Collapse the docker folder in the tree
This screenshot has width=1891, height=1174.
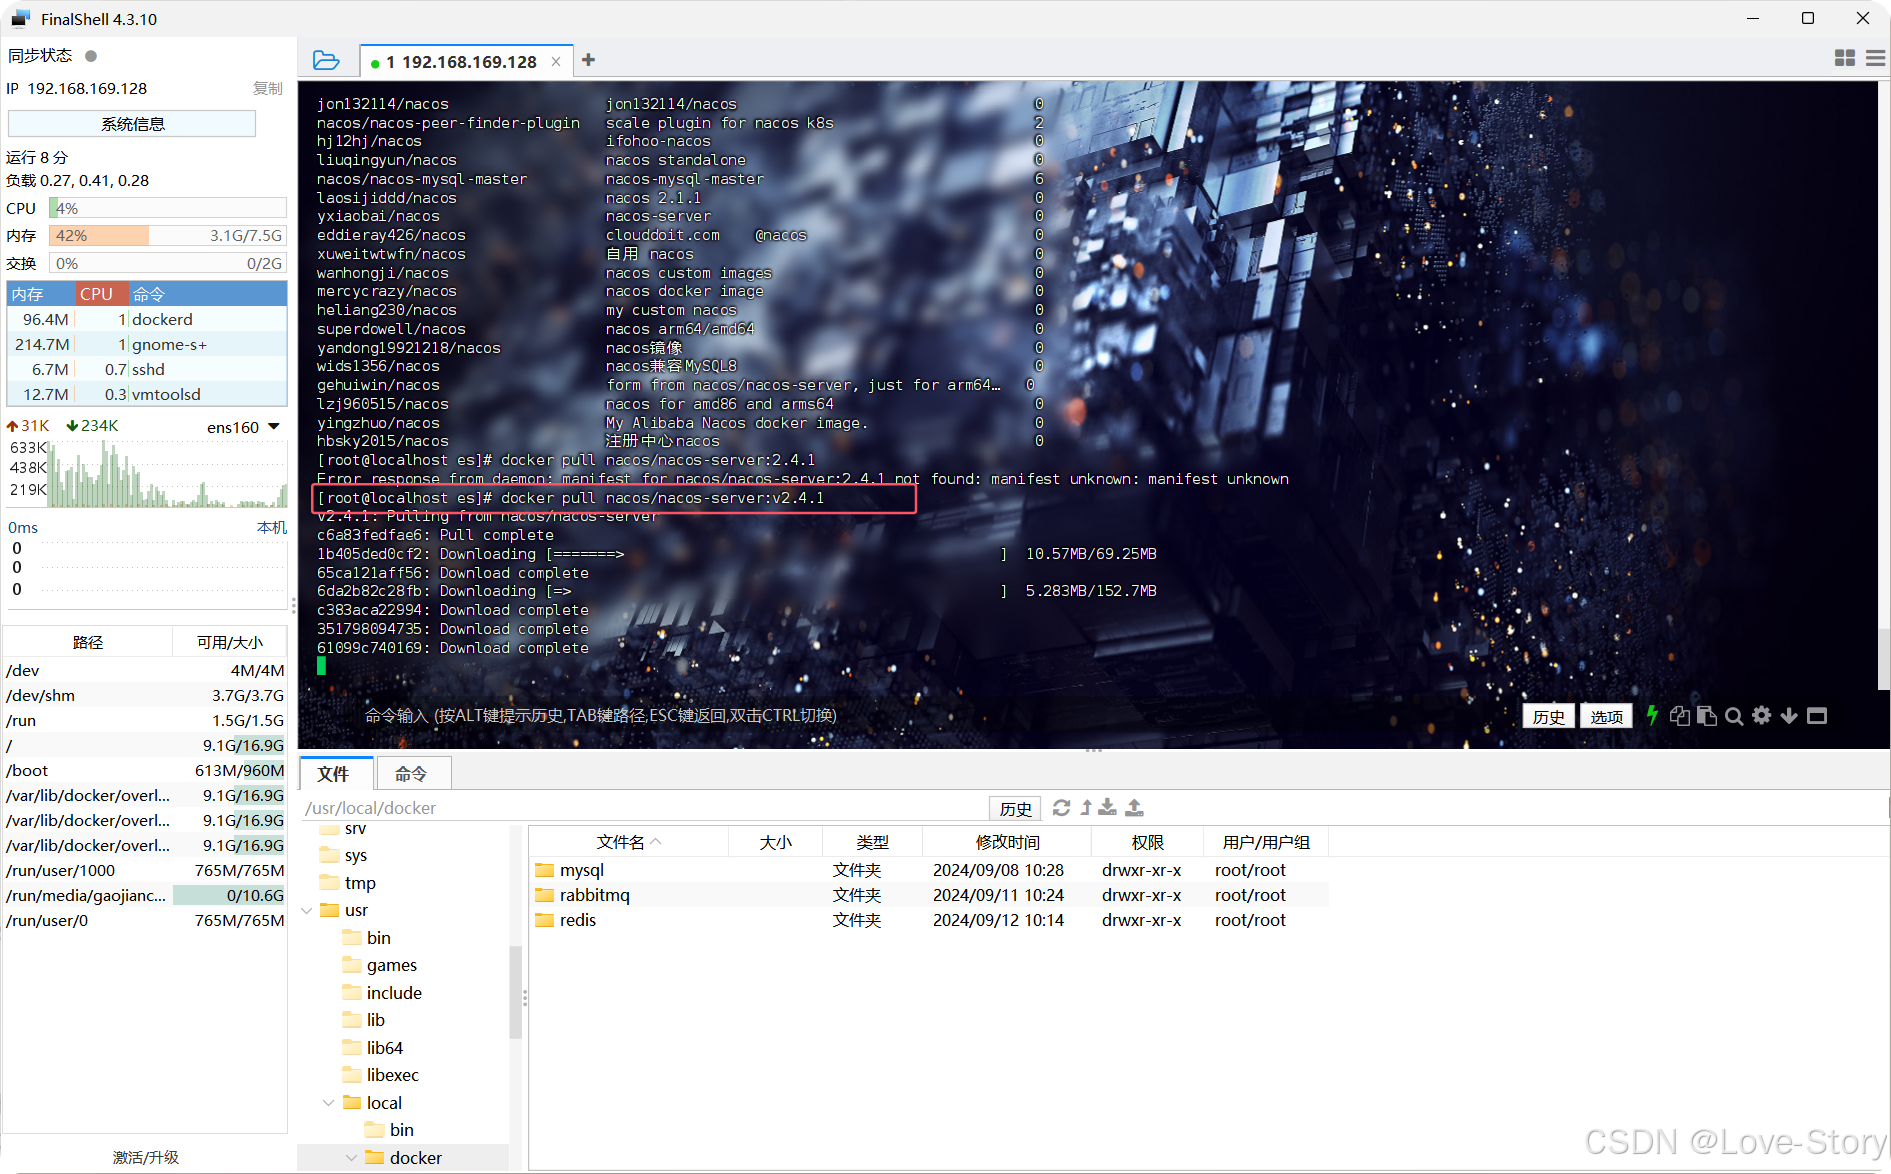coord(351,1157)
